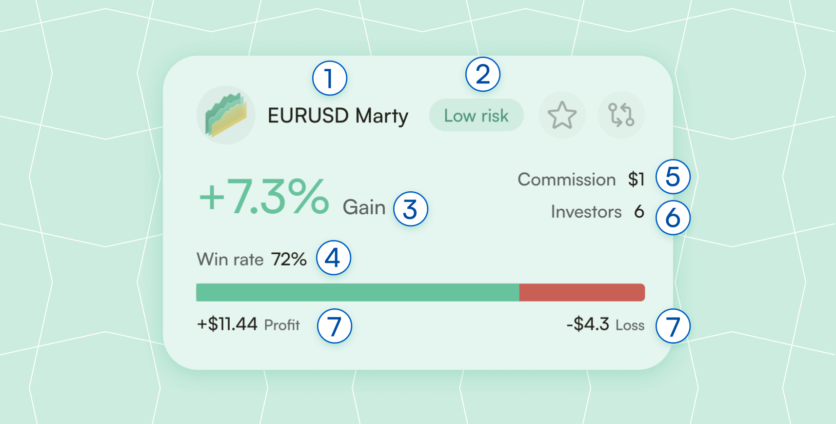Click marker 7 next to Loss
This screenshot has height=424, width=836.
(x=673, y=325)
